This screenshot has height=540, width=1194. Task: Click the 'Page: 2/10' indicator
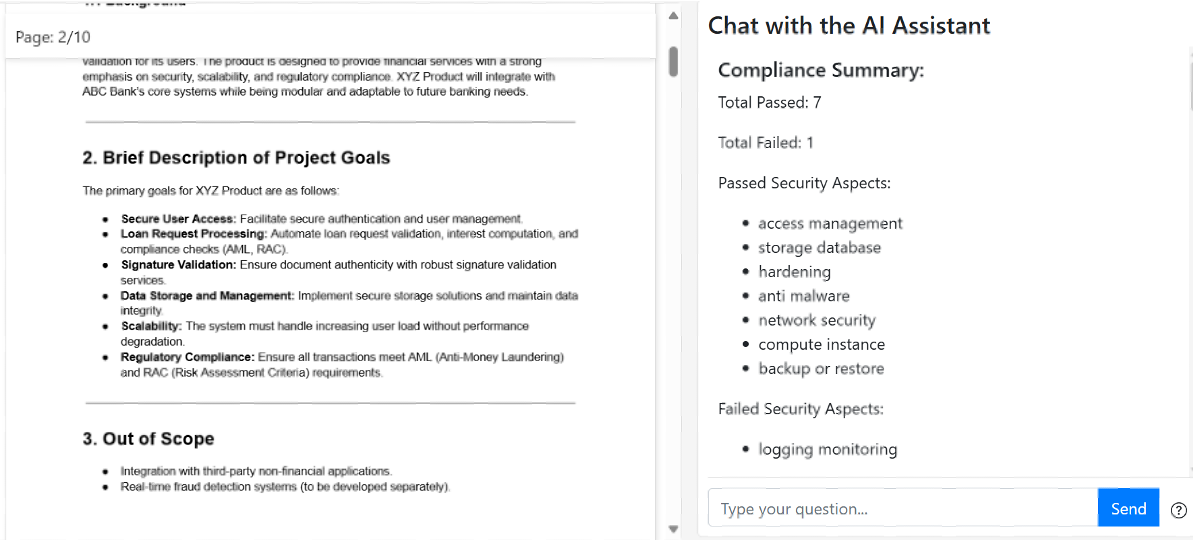53,37
